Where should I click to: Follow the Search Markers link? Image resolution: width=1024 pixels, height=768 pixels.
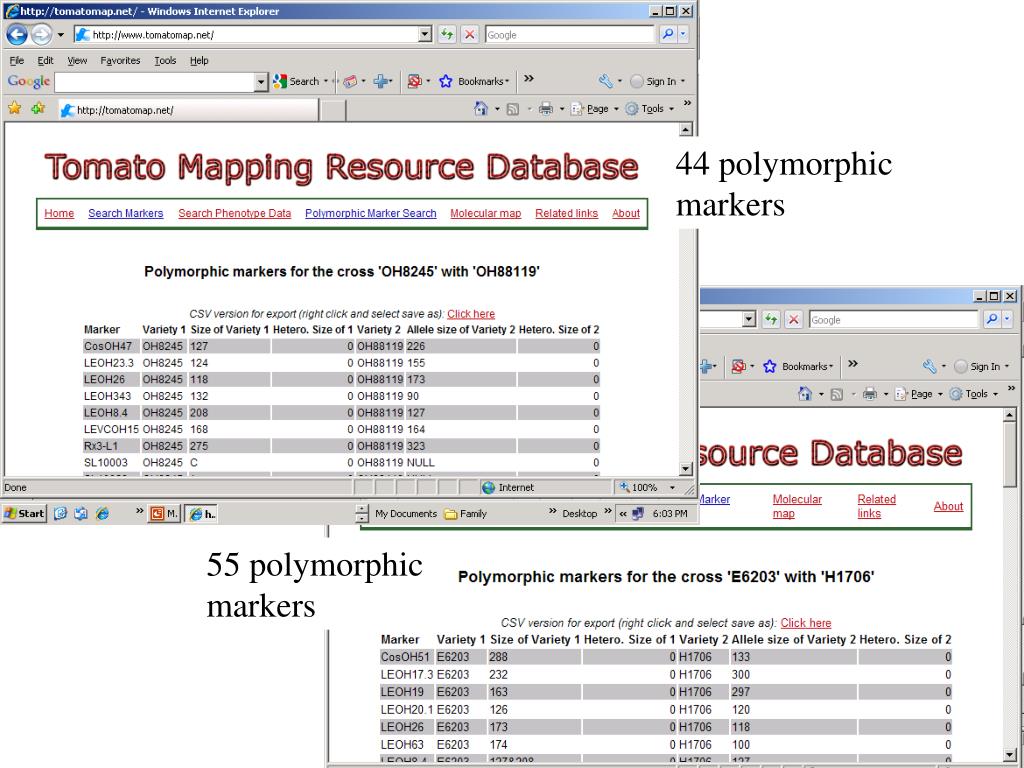pyautogui.click(x=125, y=213)
